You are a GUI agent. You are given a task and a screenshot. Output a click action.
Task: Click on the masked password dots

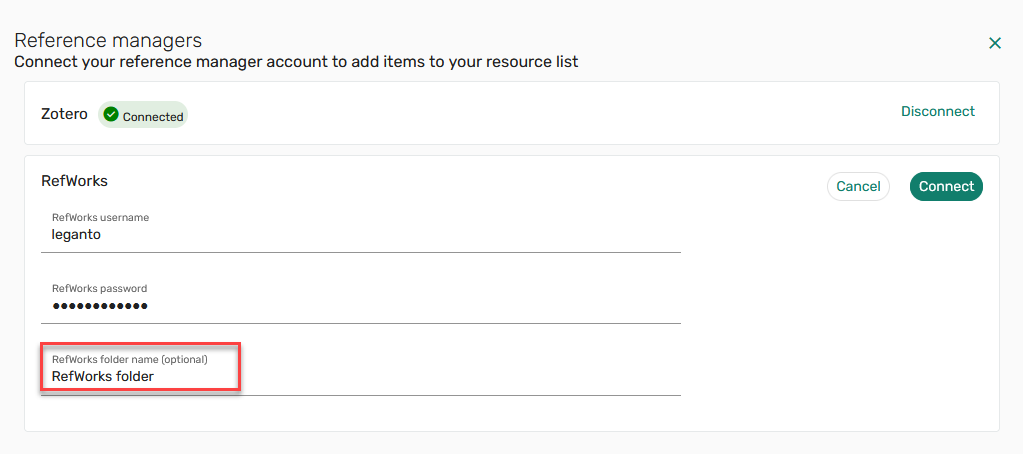(99, 306)
